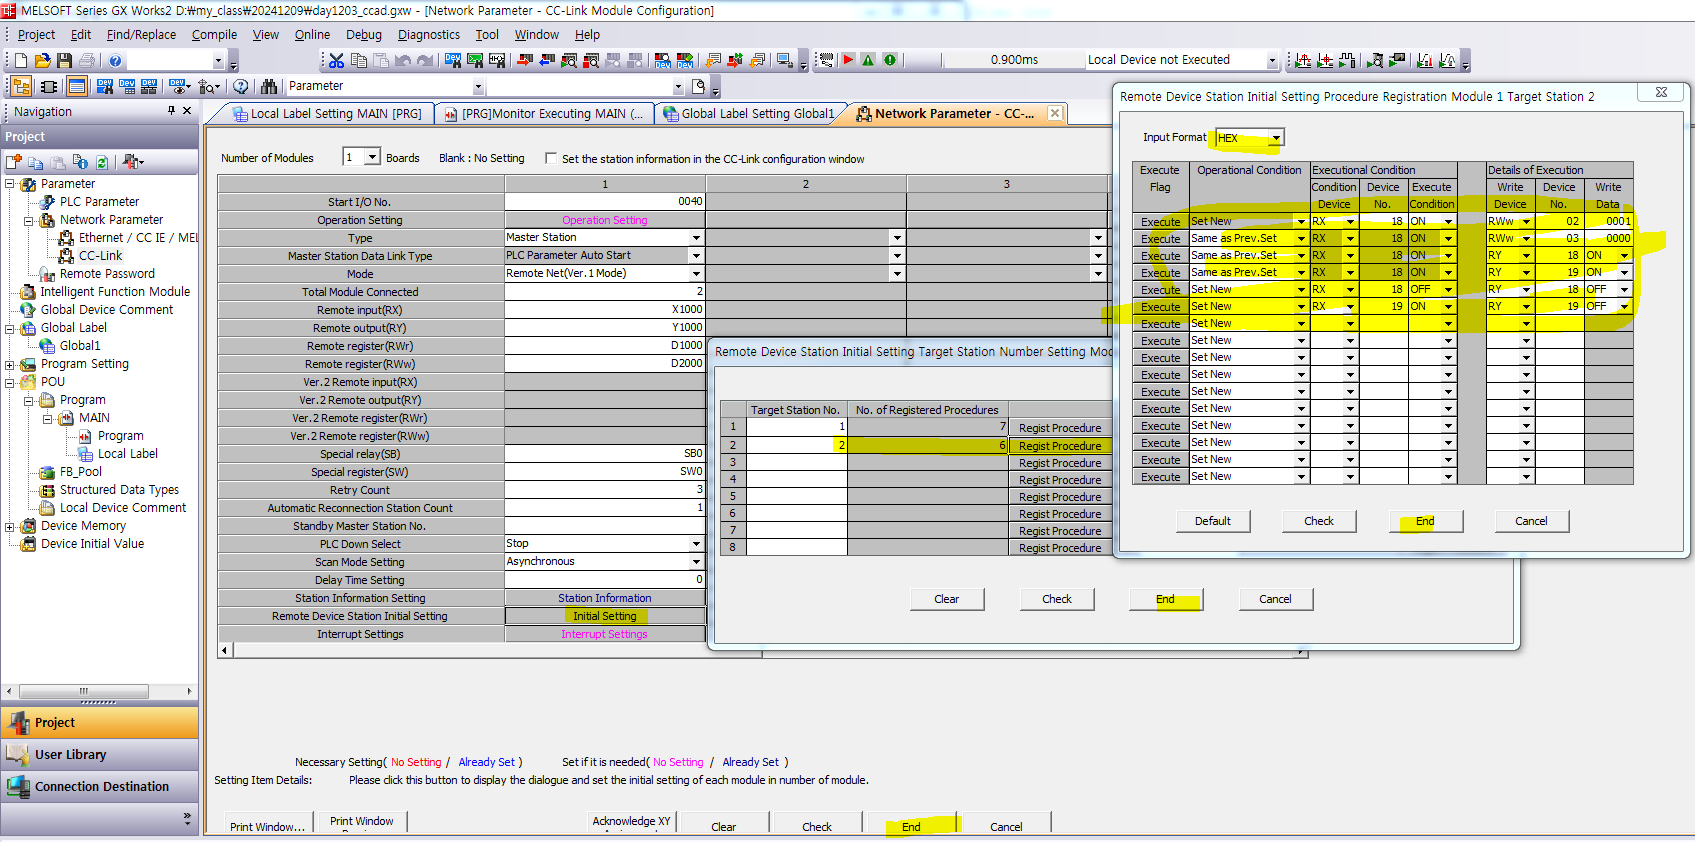Collapse the Network Parameter tree node
1695x842 pixels.
[x=29, y=220]
